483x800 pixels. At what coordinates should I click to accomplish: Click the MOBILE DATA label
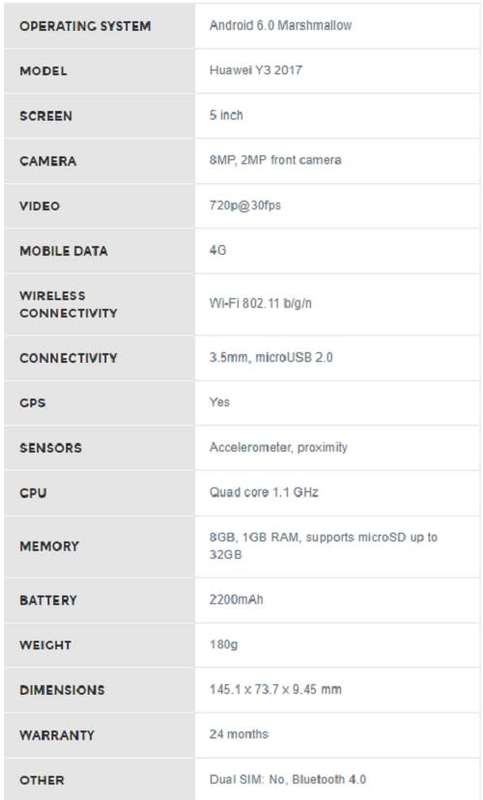pos(64,251)
